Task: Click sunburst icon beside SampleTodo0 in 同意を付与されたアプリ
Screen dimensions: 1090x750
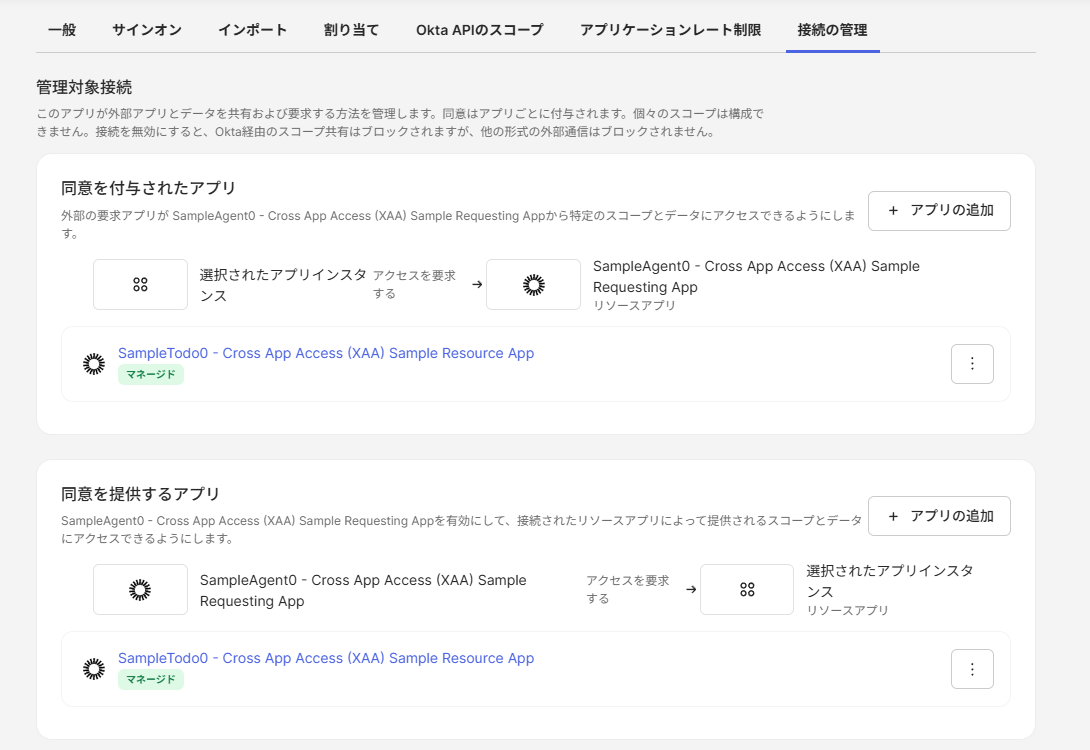Action: tap(94, 364)
